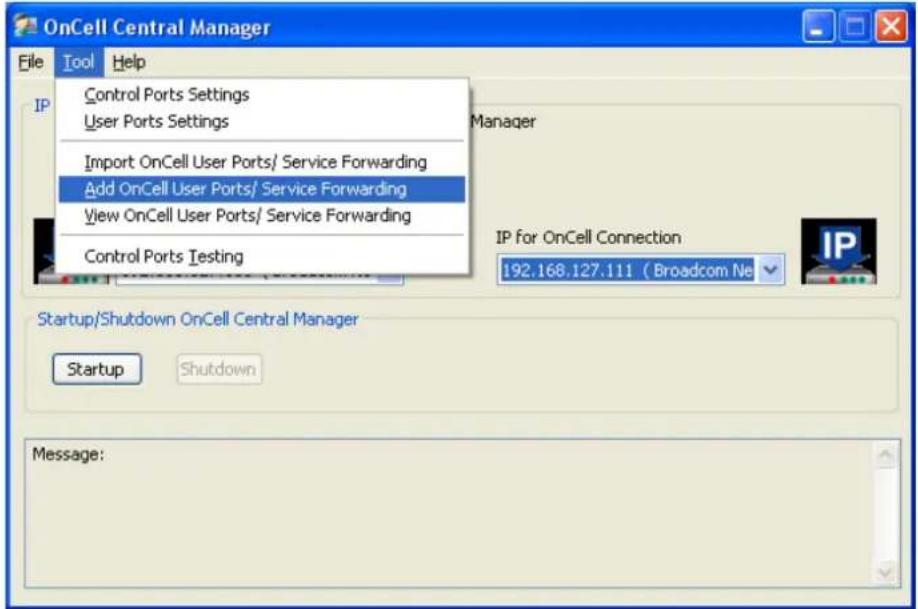Open the File menu
The height and width of the screenshot is (609, 918).
(x=30, y=62)
